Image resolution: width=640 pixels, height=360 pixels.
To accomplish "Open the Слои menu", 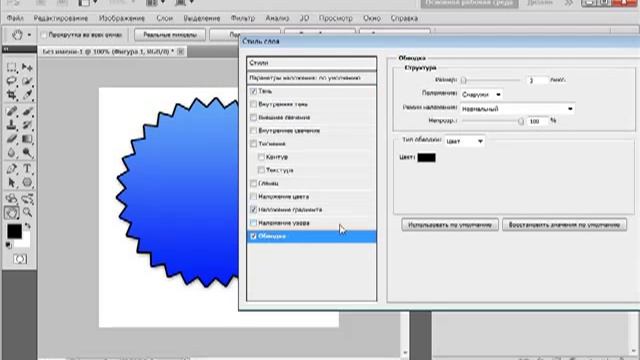I will coord(164,18).
